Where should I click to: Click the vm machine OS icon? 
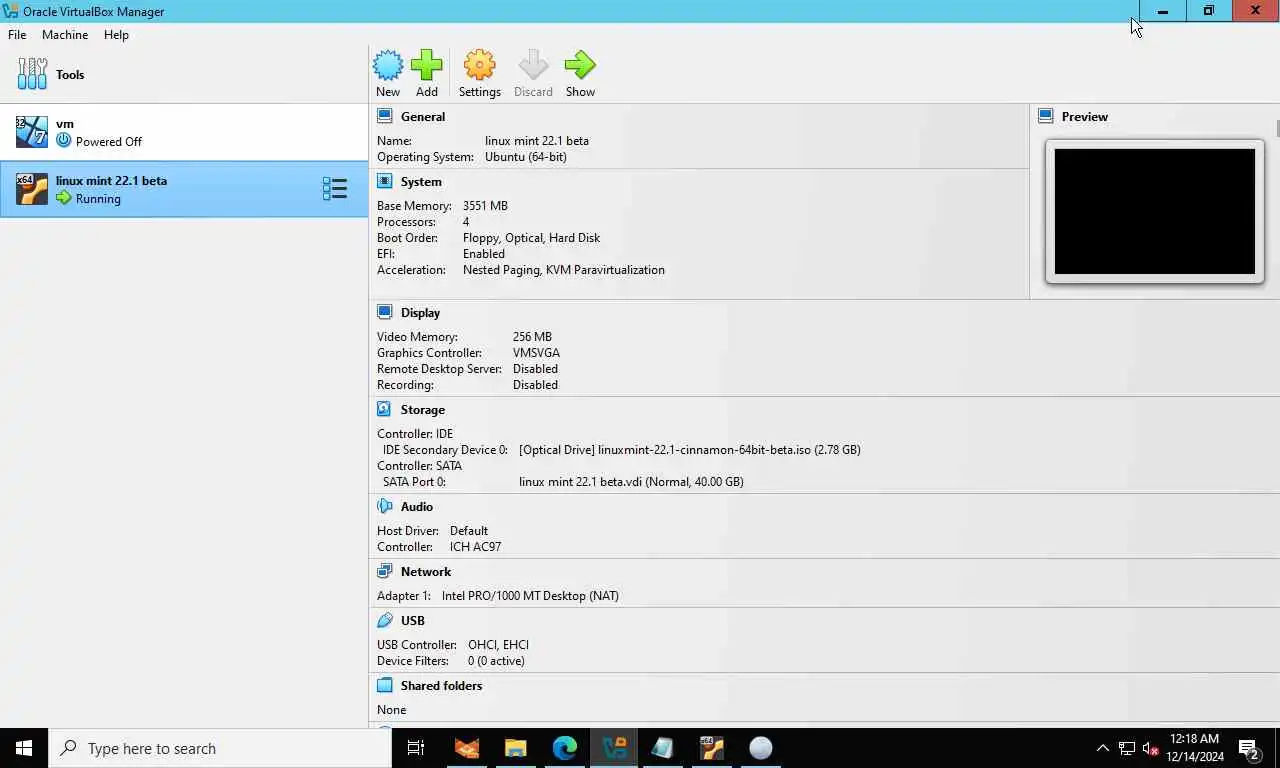coord(32,132)
